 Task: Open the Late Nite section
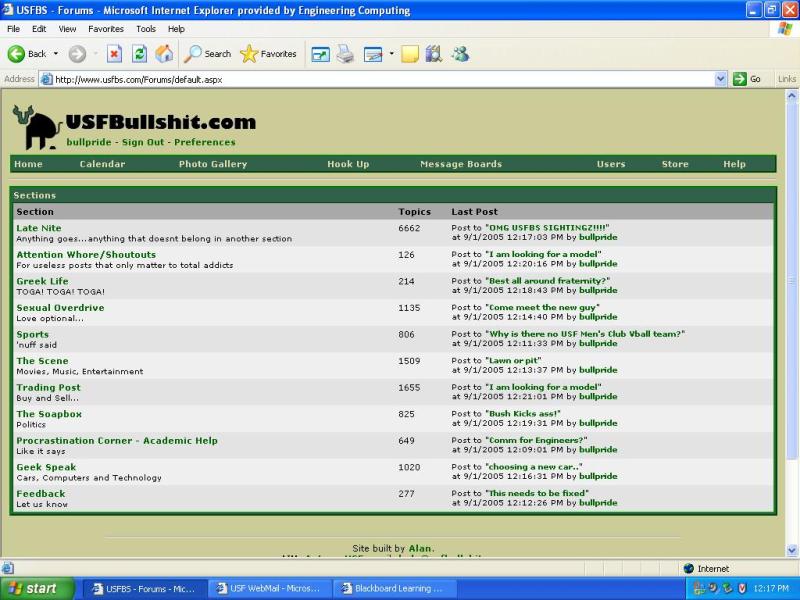click(39, 228)
